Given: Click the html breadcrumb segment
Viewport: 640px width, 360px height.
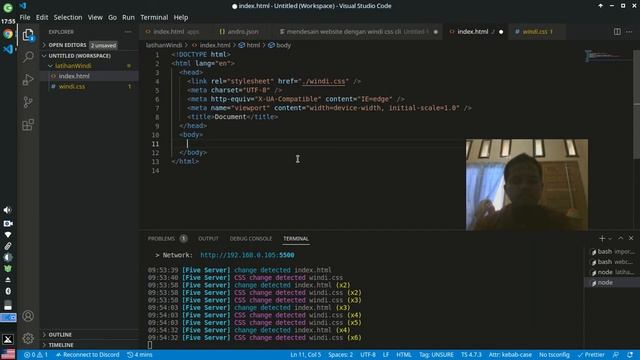Looking at the screenshot, I should (x=249, y=45).
